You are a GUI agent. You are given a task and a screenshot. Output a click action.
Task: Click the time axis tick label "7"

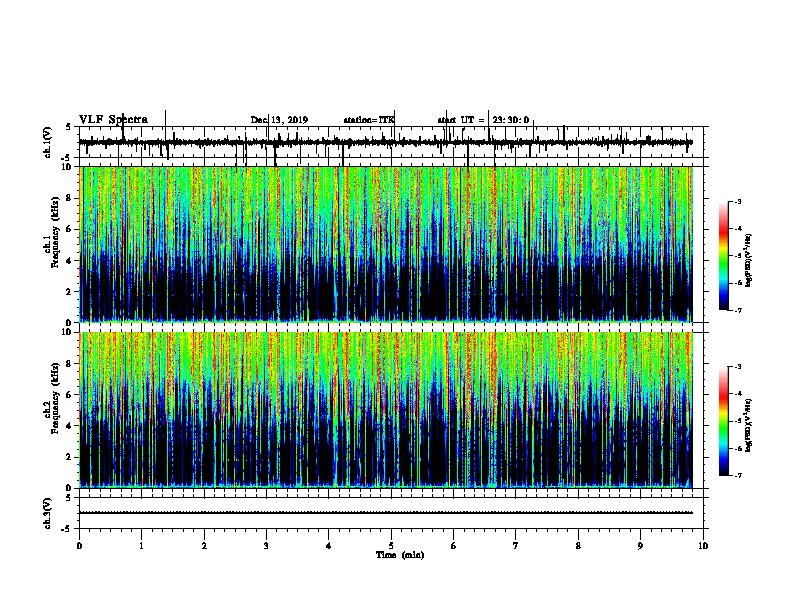tap(516, 546)
